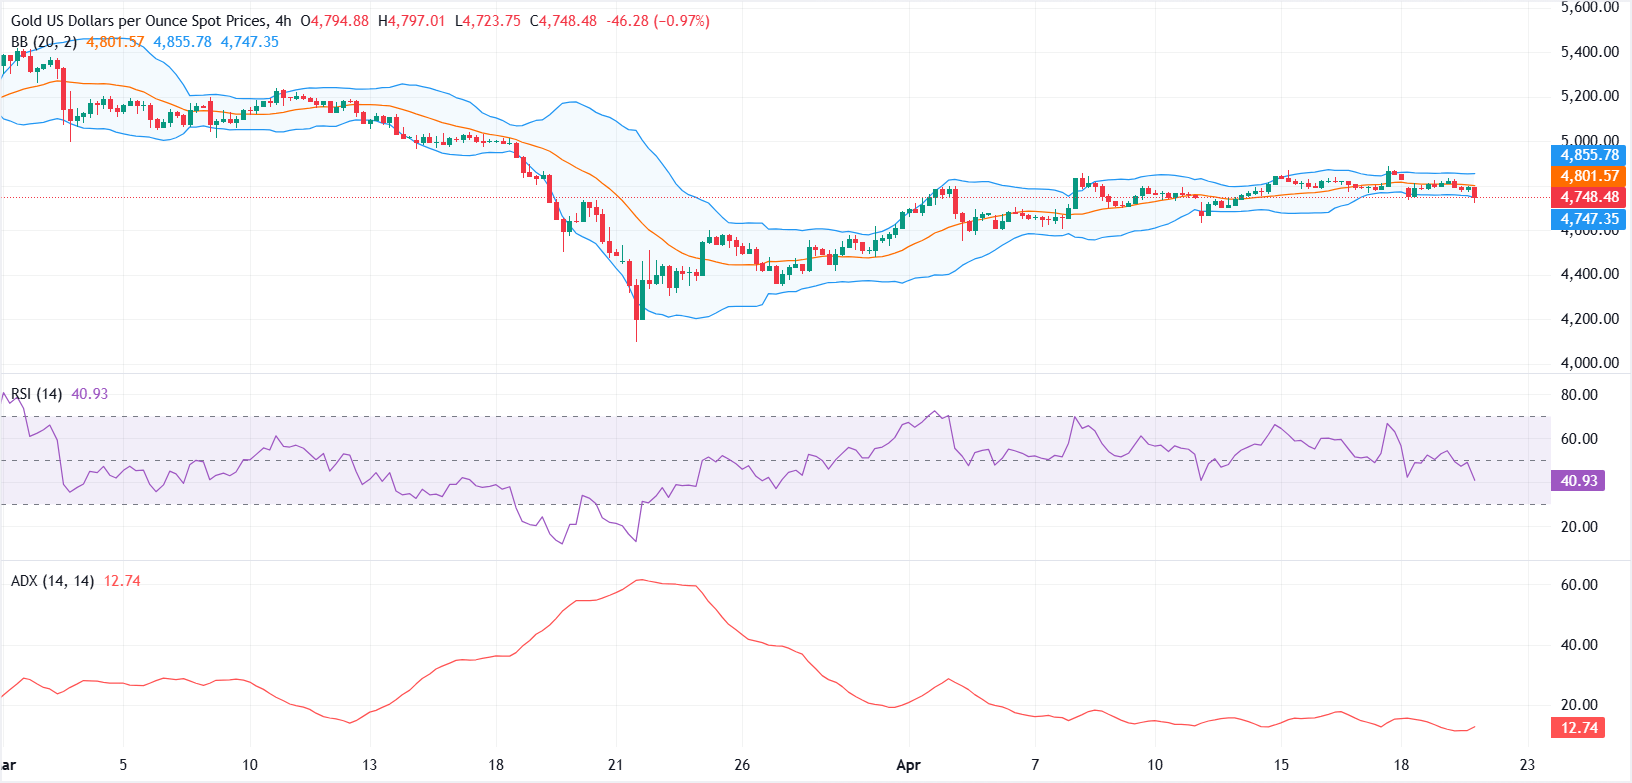
Task: Click the 40.00 level on the ADX scale
Action: tap(1579, 645)
